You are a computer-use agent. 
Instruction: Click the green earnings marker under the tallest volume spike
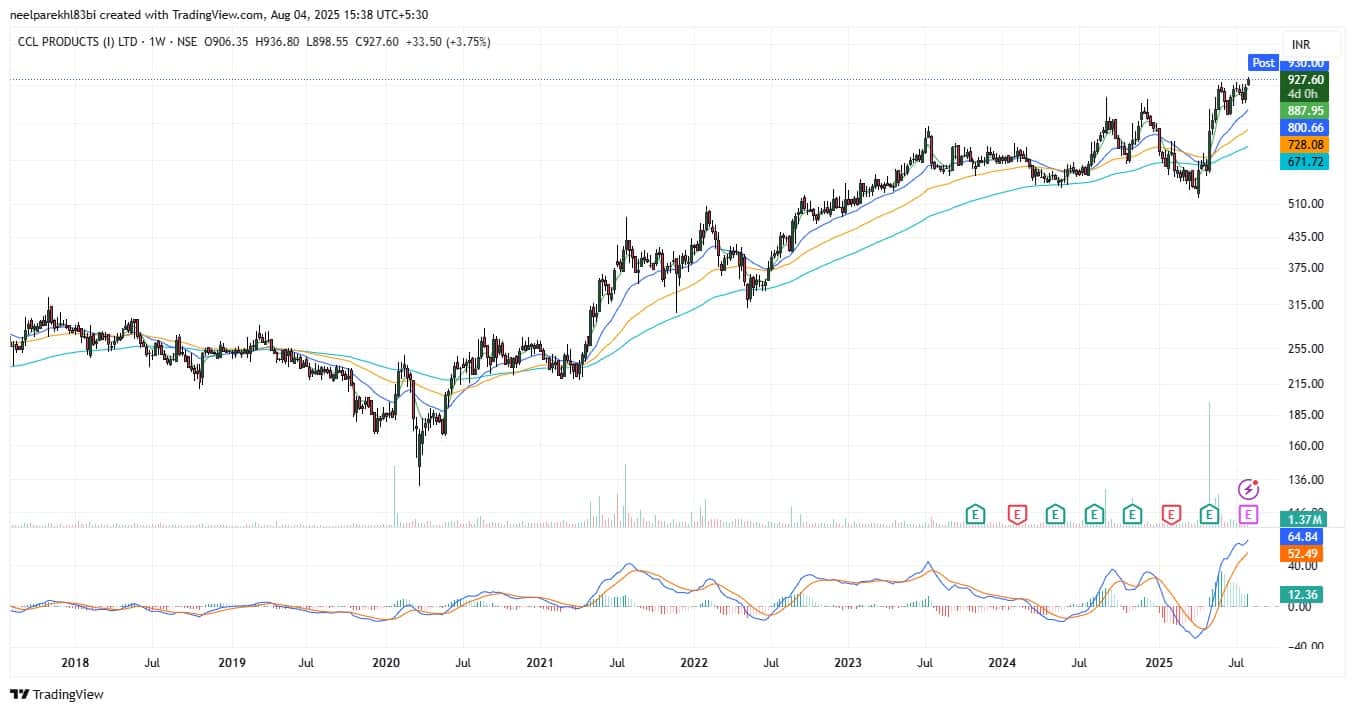[1209, 514]
